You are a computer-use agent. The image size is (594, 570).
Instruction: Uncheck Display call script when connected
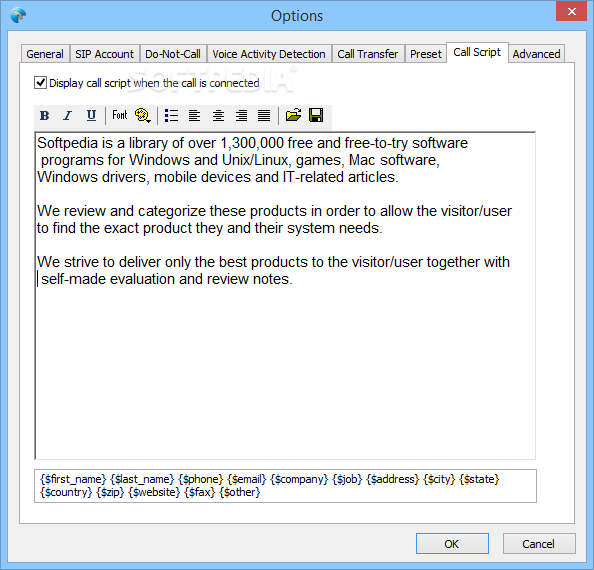[x=41, y=83]
